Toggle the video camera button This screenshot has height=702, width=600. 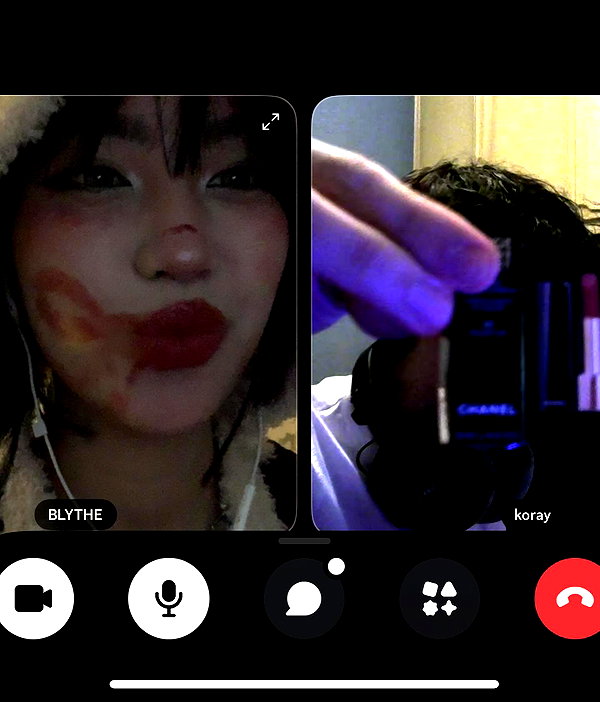[34, 599]
